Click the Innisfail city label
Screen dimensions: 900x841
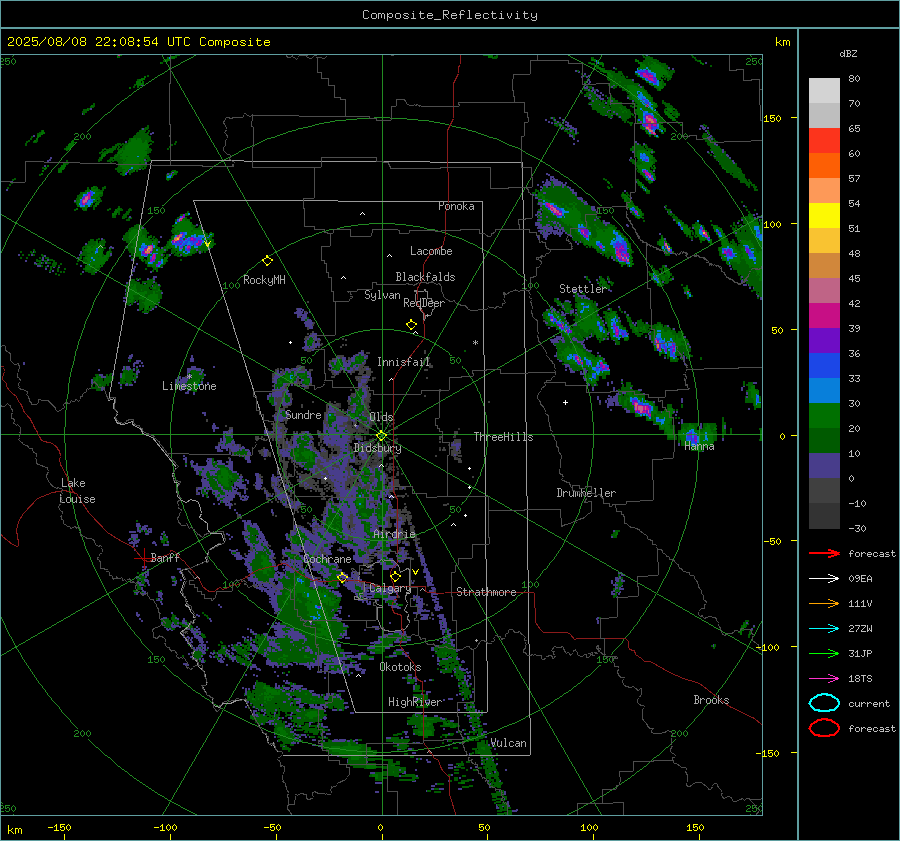tap(404, 362)
